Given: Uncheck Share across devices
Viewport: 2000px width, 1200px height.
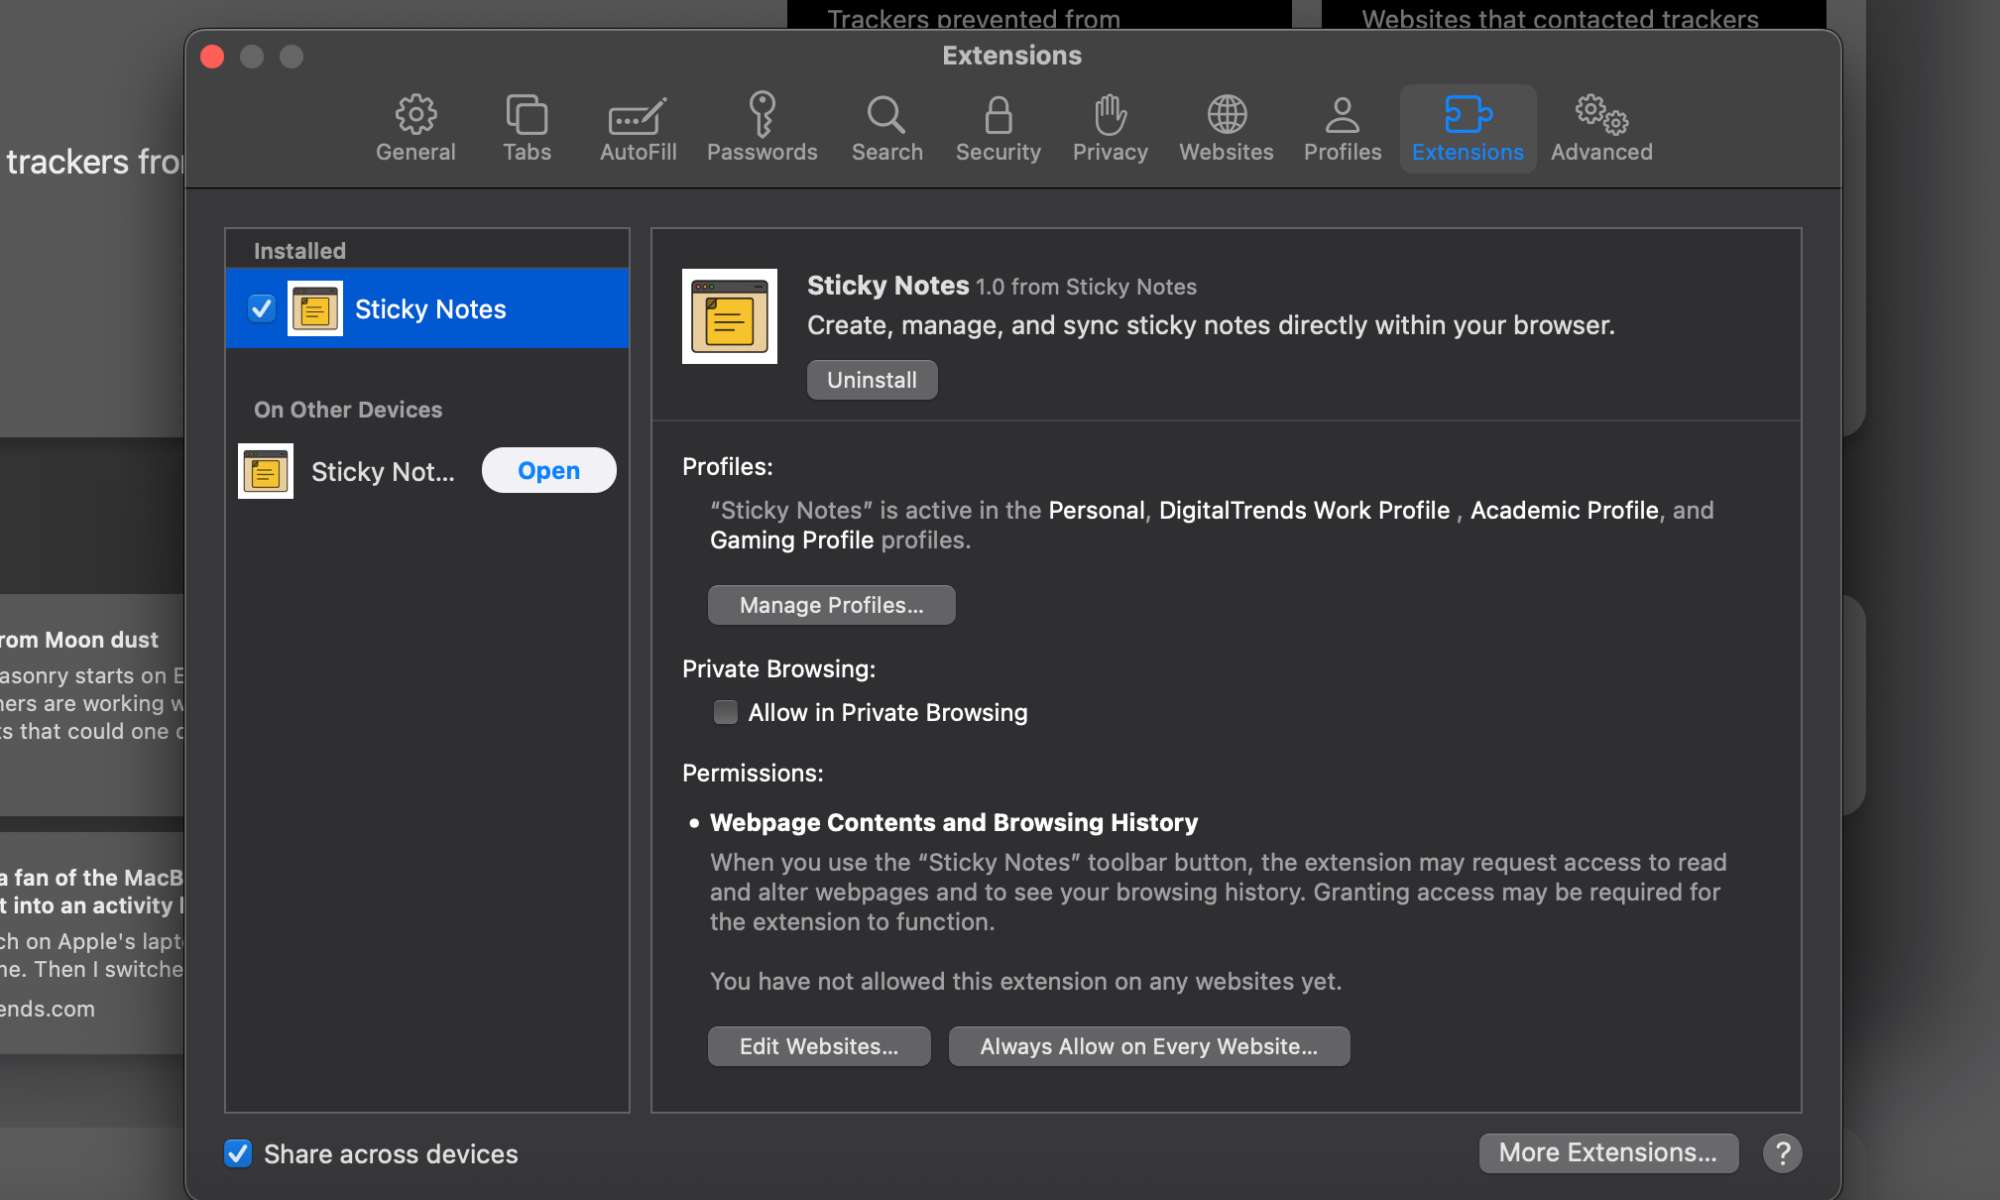Looking at the screenshot, I should pos(238,1153).
